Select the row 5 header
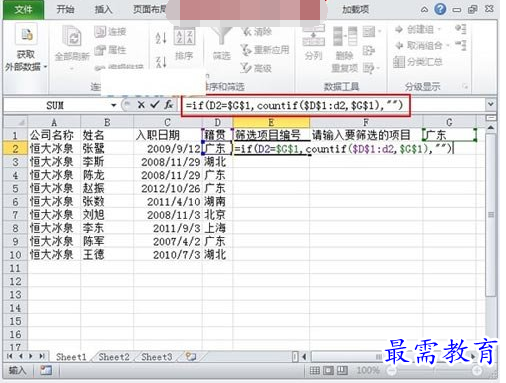The height and width of the screenshot is (383, 506). pos(15,188)
